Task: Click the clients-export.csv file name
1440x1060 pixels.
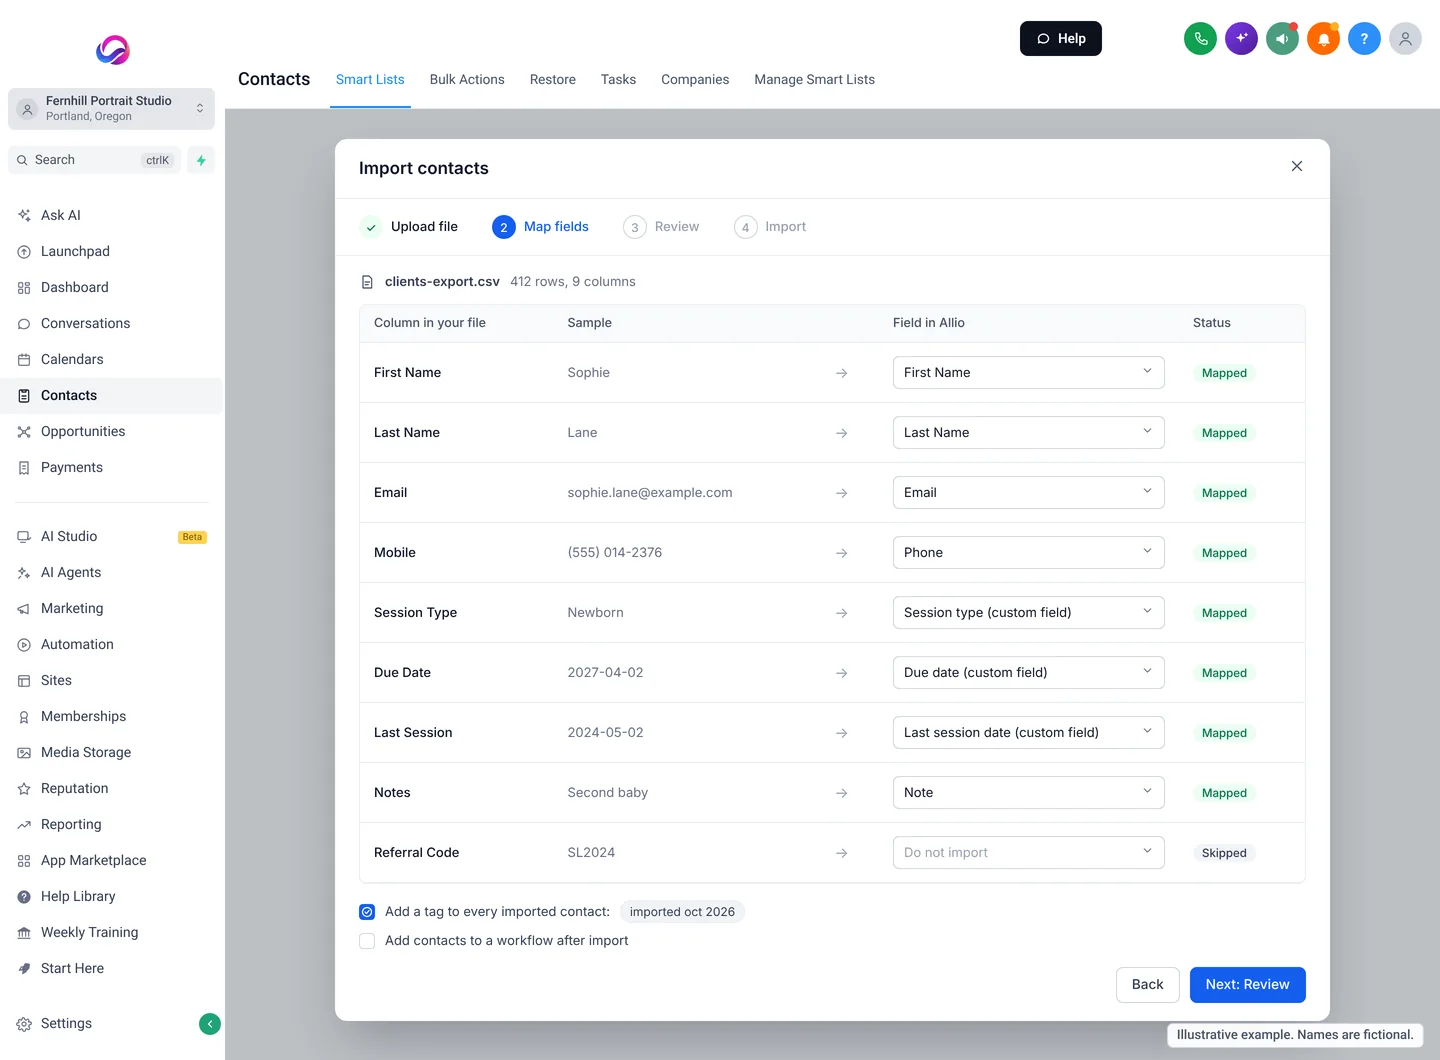Action: (x=442, y=282)
